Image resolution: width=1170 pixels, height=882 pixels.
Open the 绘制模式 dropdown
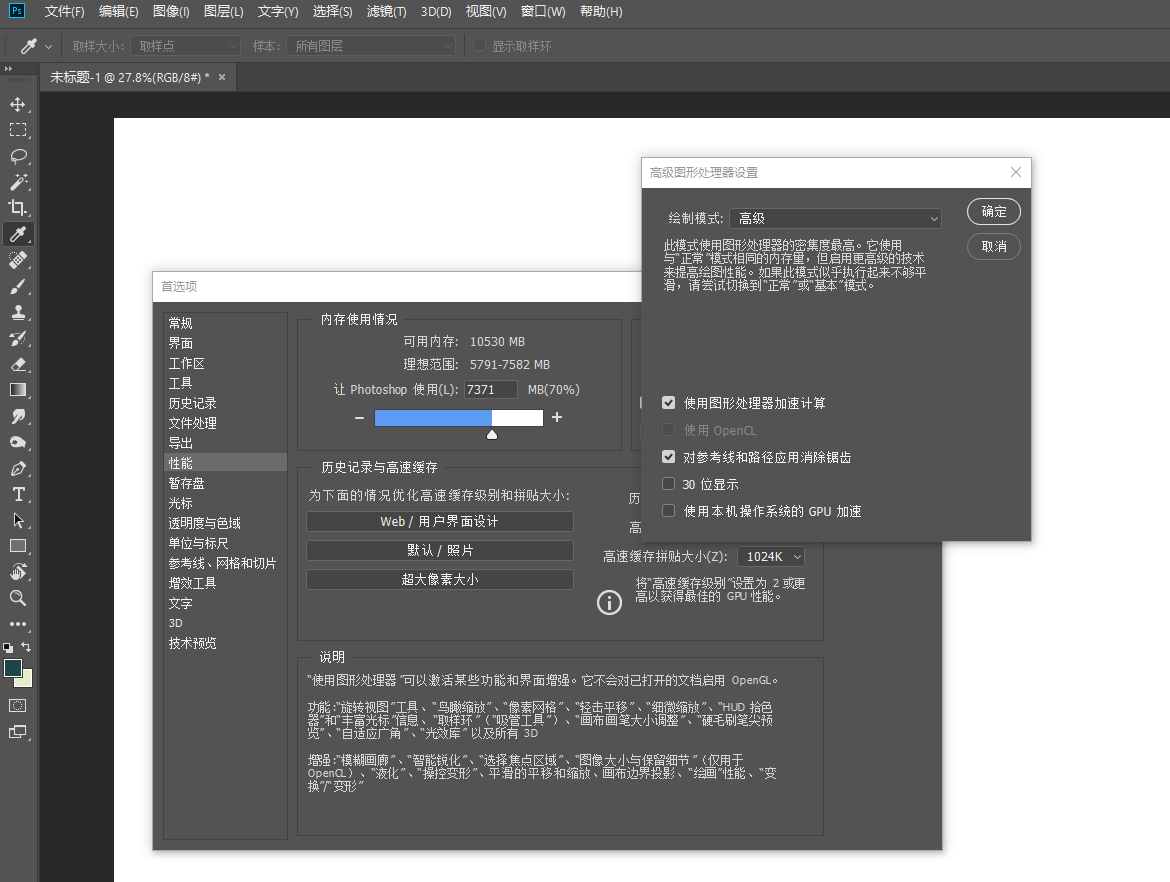tap(835, 217)
